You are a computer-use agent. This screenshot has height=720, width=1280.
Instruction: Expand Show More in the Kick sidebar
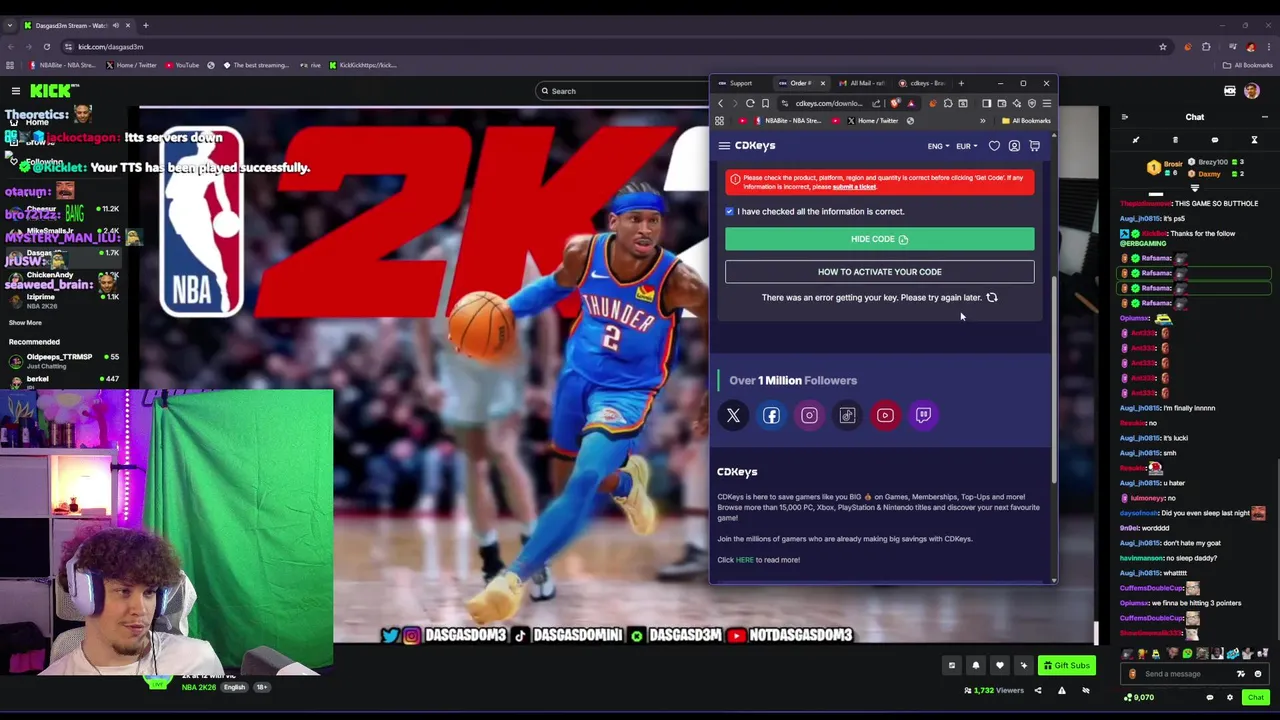26,322
